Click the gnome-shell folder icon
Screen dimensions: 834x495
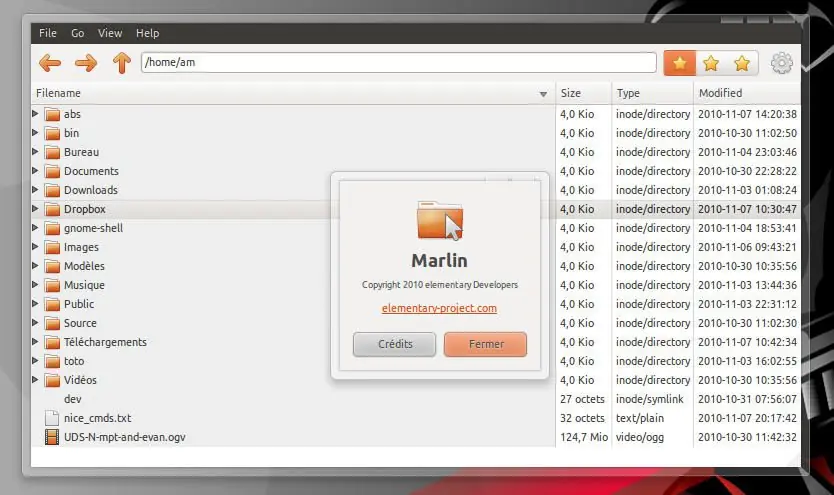click(x=52, y=229)
